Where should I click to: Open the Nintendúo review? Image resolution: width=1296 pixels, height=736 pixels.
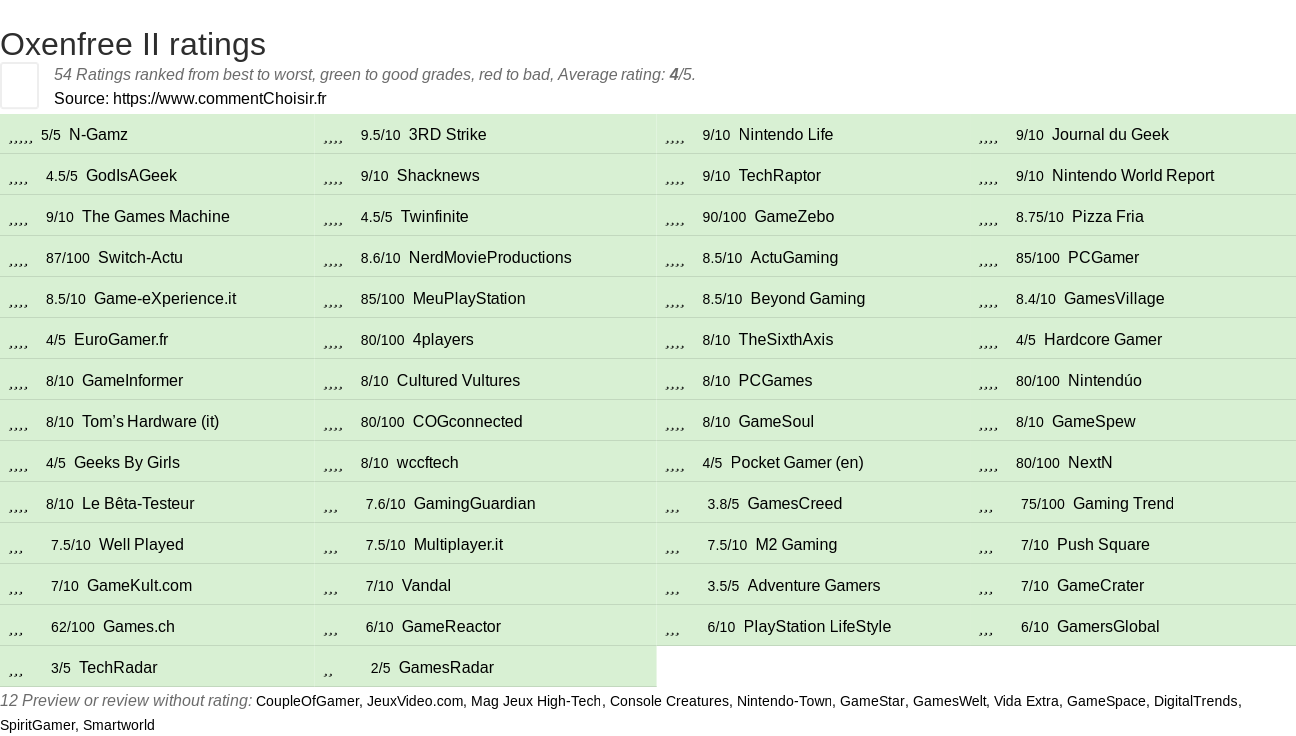1105,380
